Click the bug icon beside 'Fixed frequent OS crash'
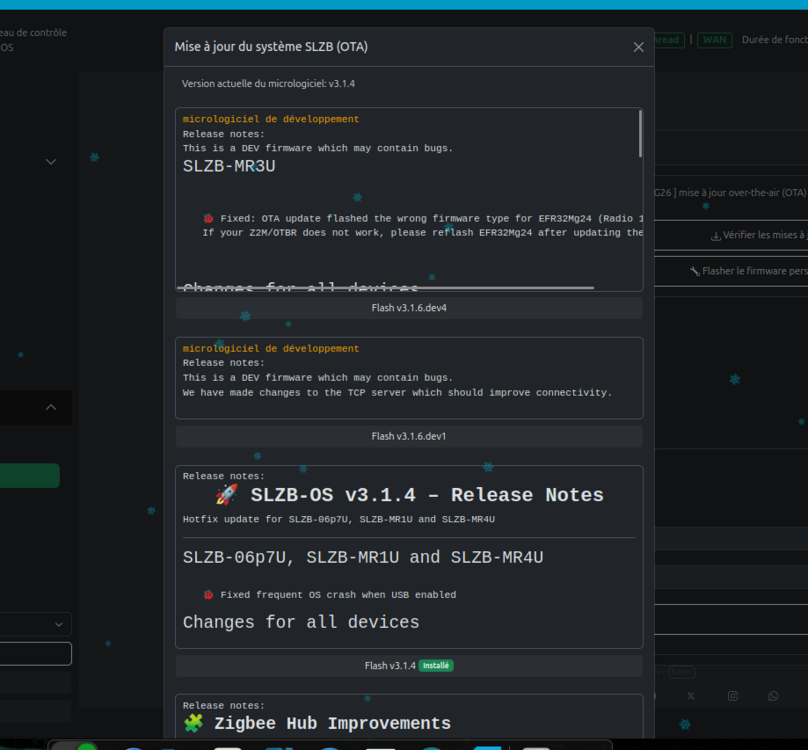 208,594
